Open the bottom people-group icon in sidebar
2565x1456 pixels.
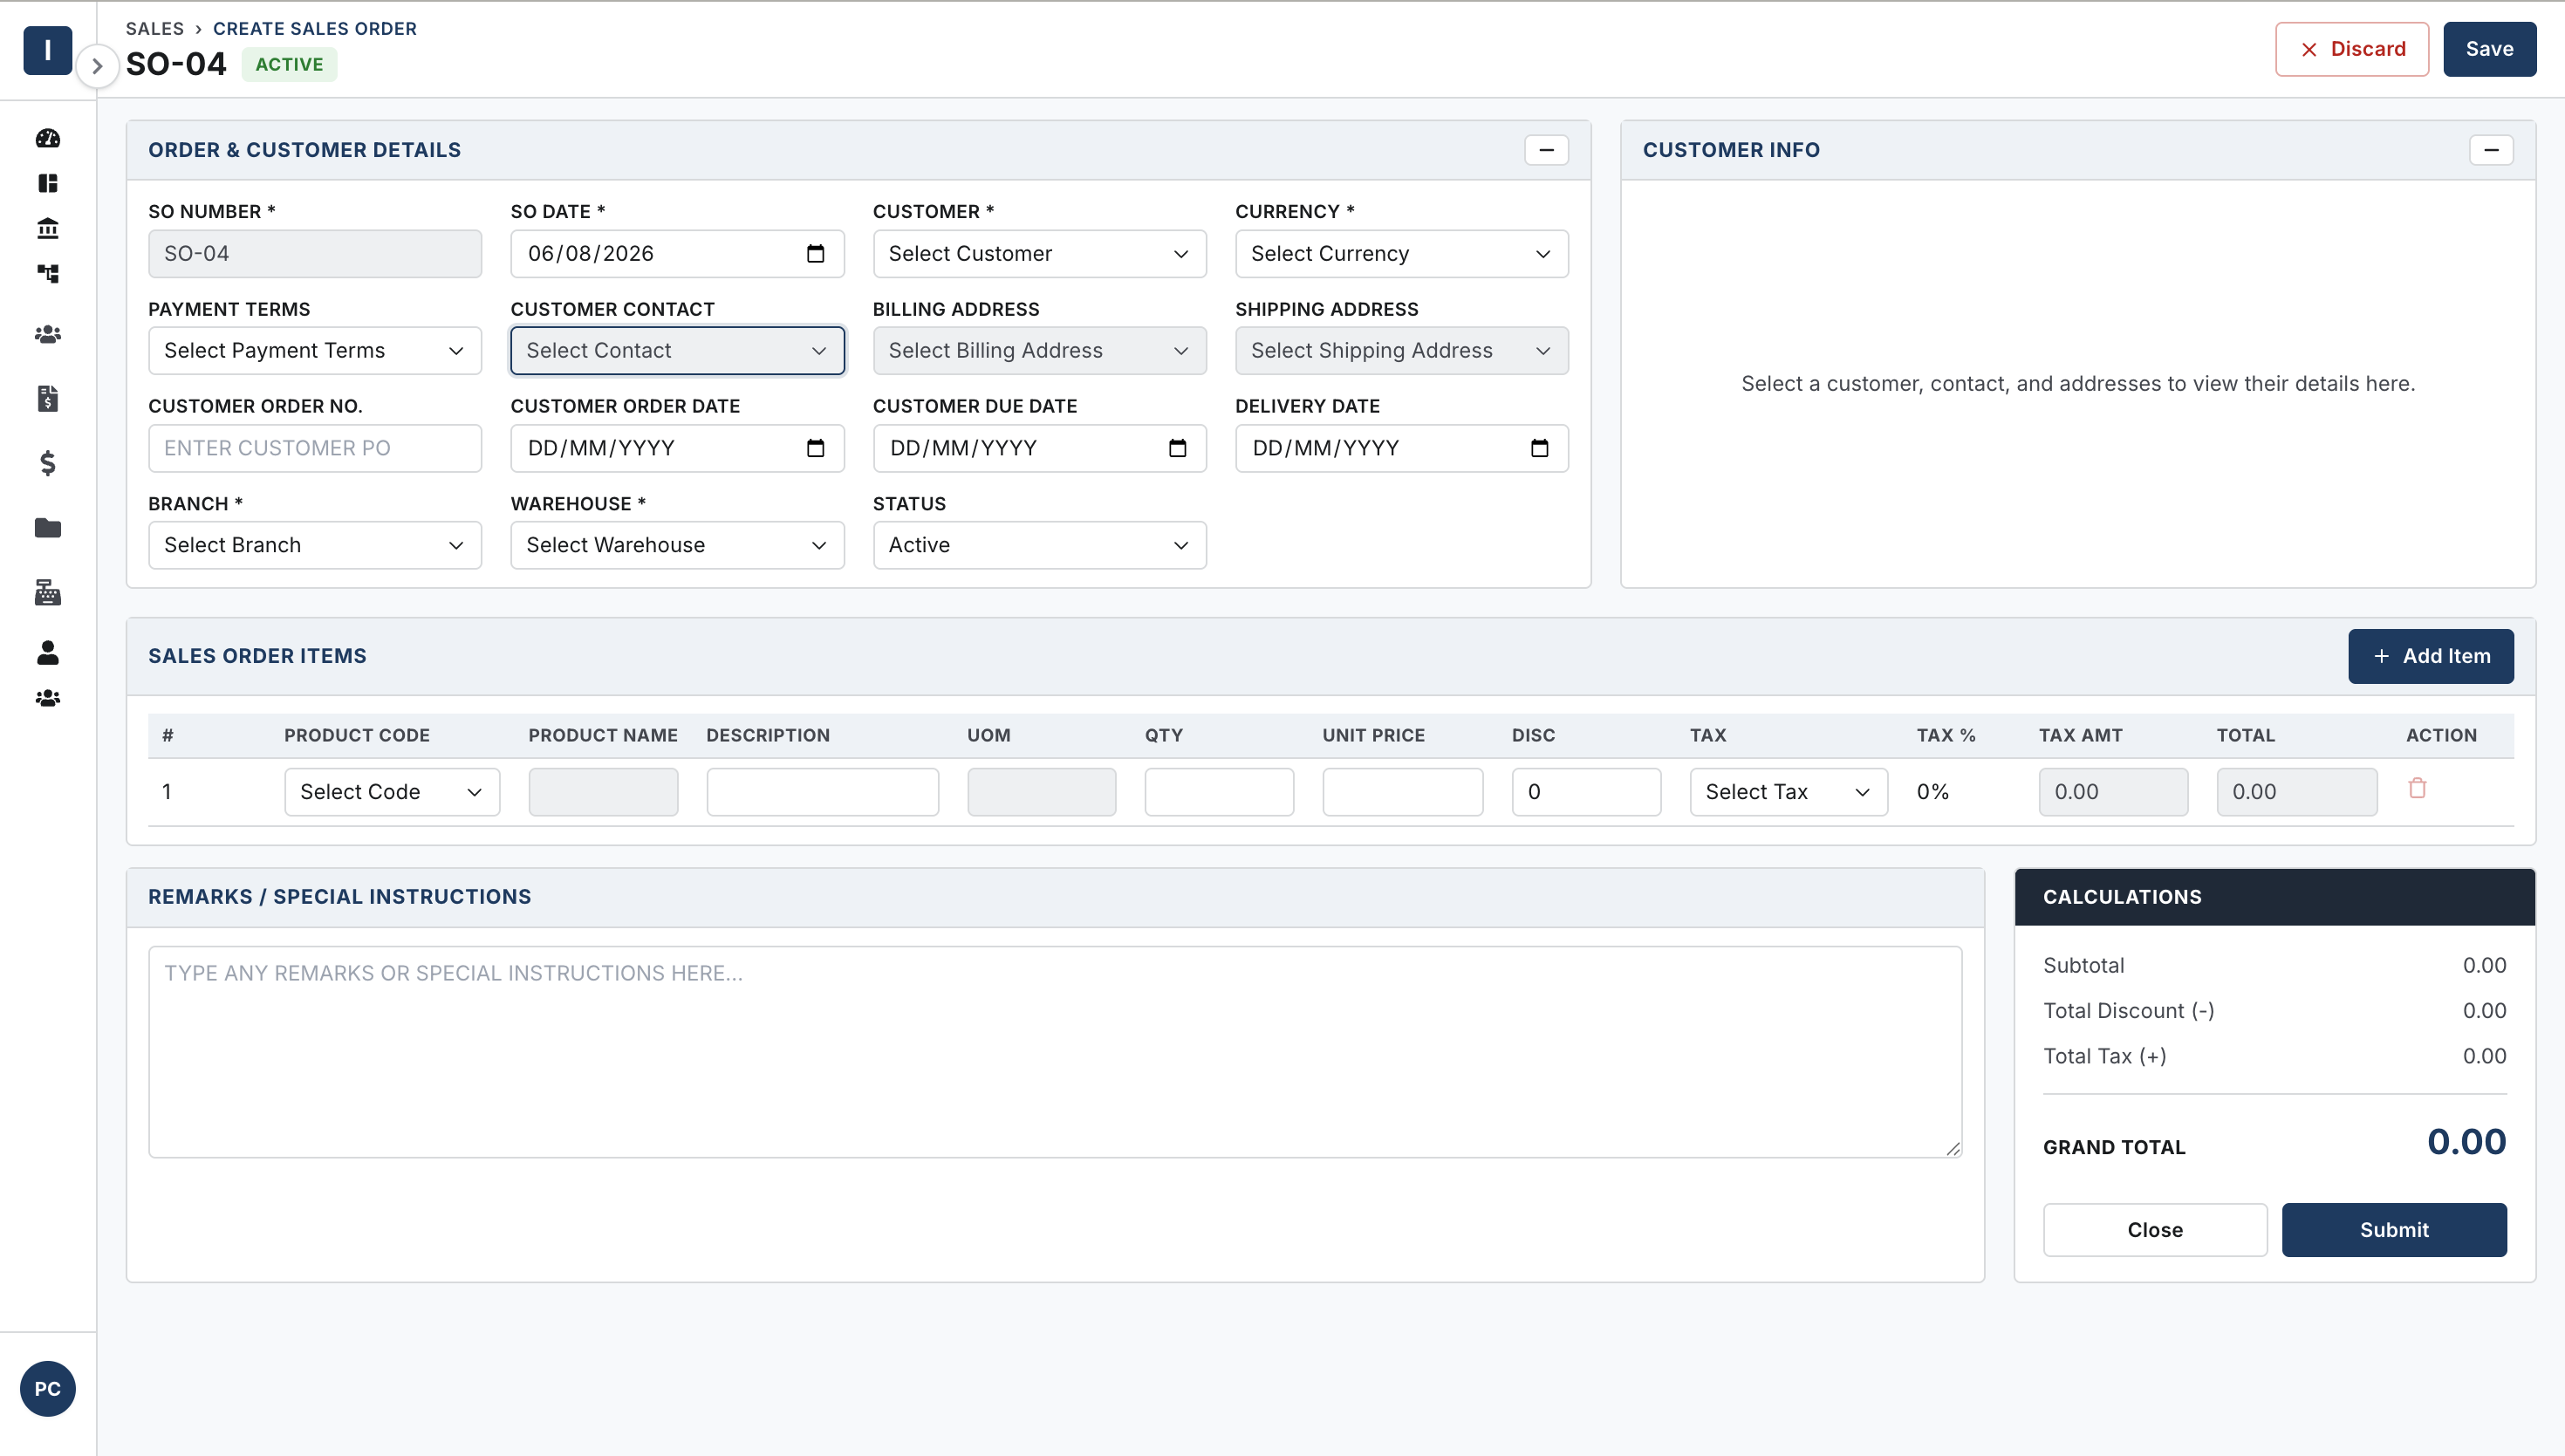pos(47,698)
